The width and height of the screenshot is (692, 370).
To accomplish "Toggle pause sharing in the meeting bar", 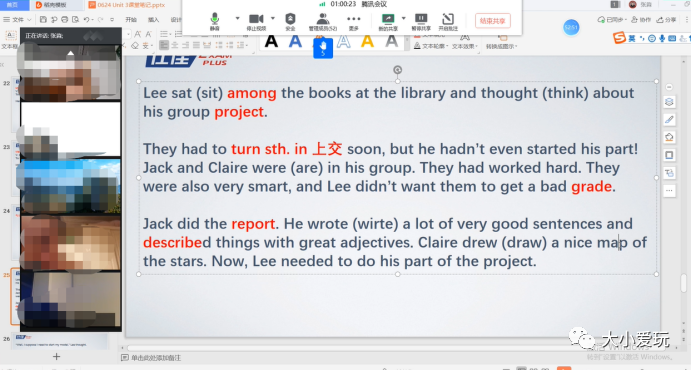I will [421, 21].
